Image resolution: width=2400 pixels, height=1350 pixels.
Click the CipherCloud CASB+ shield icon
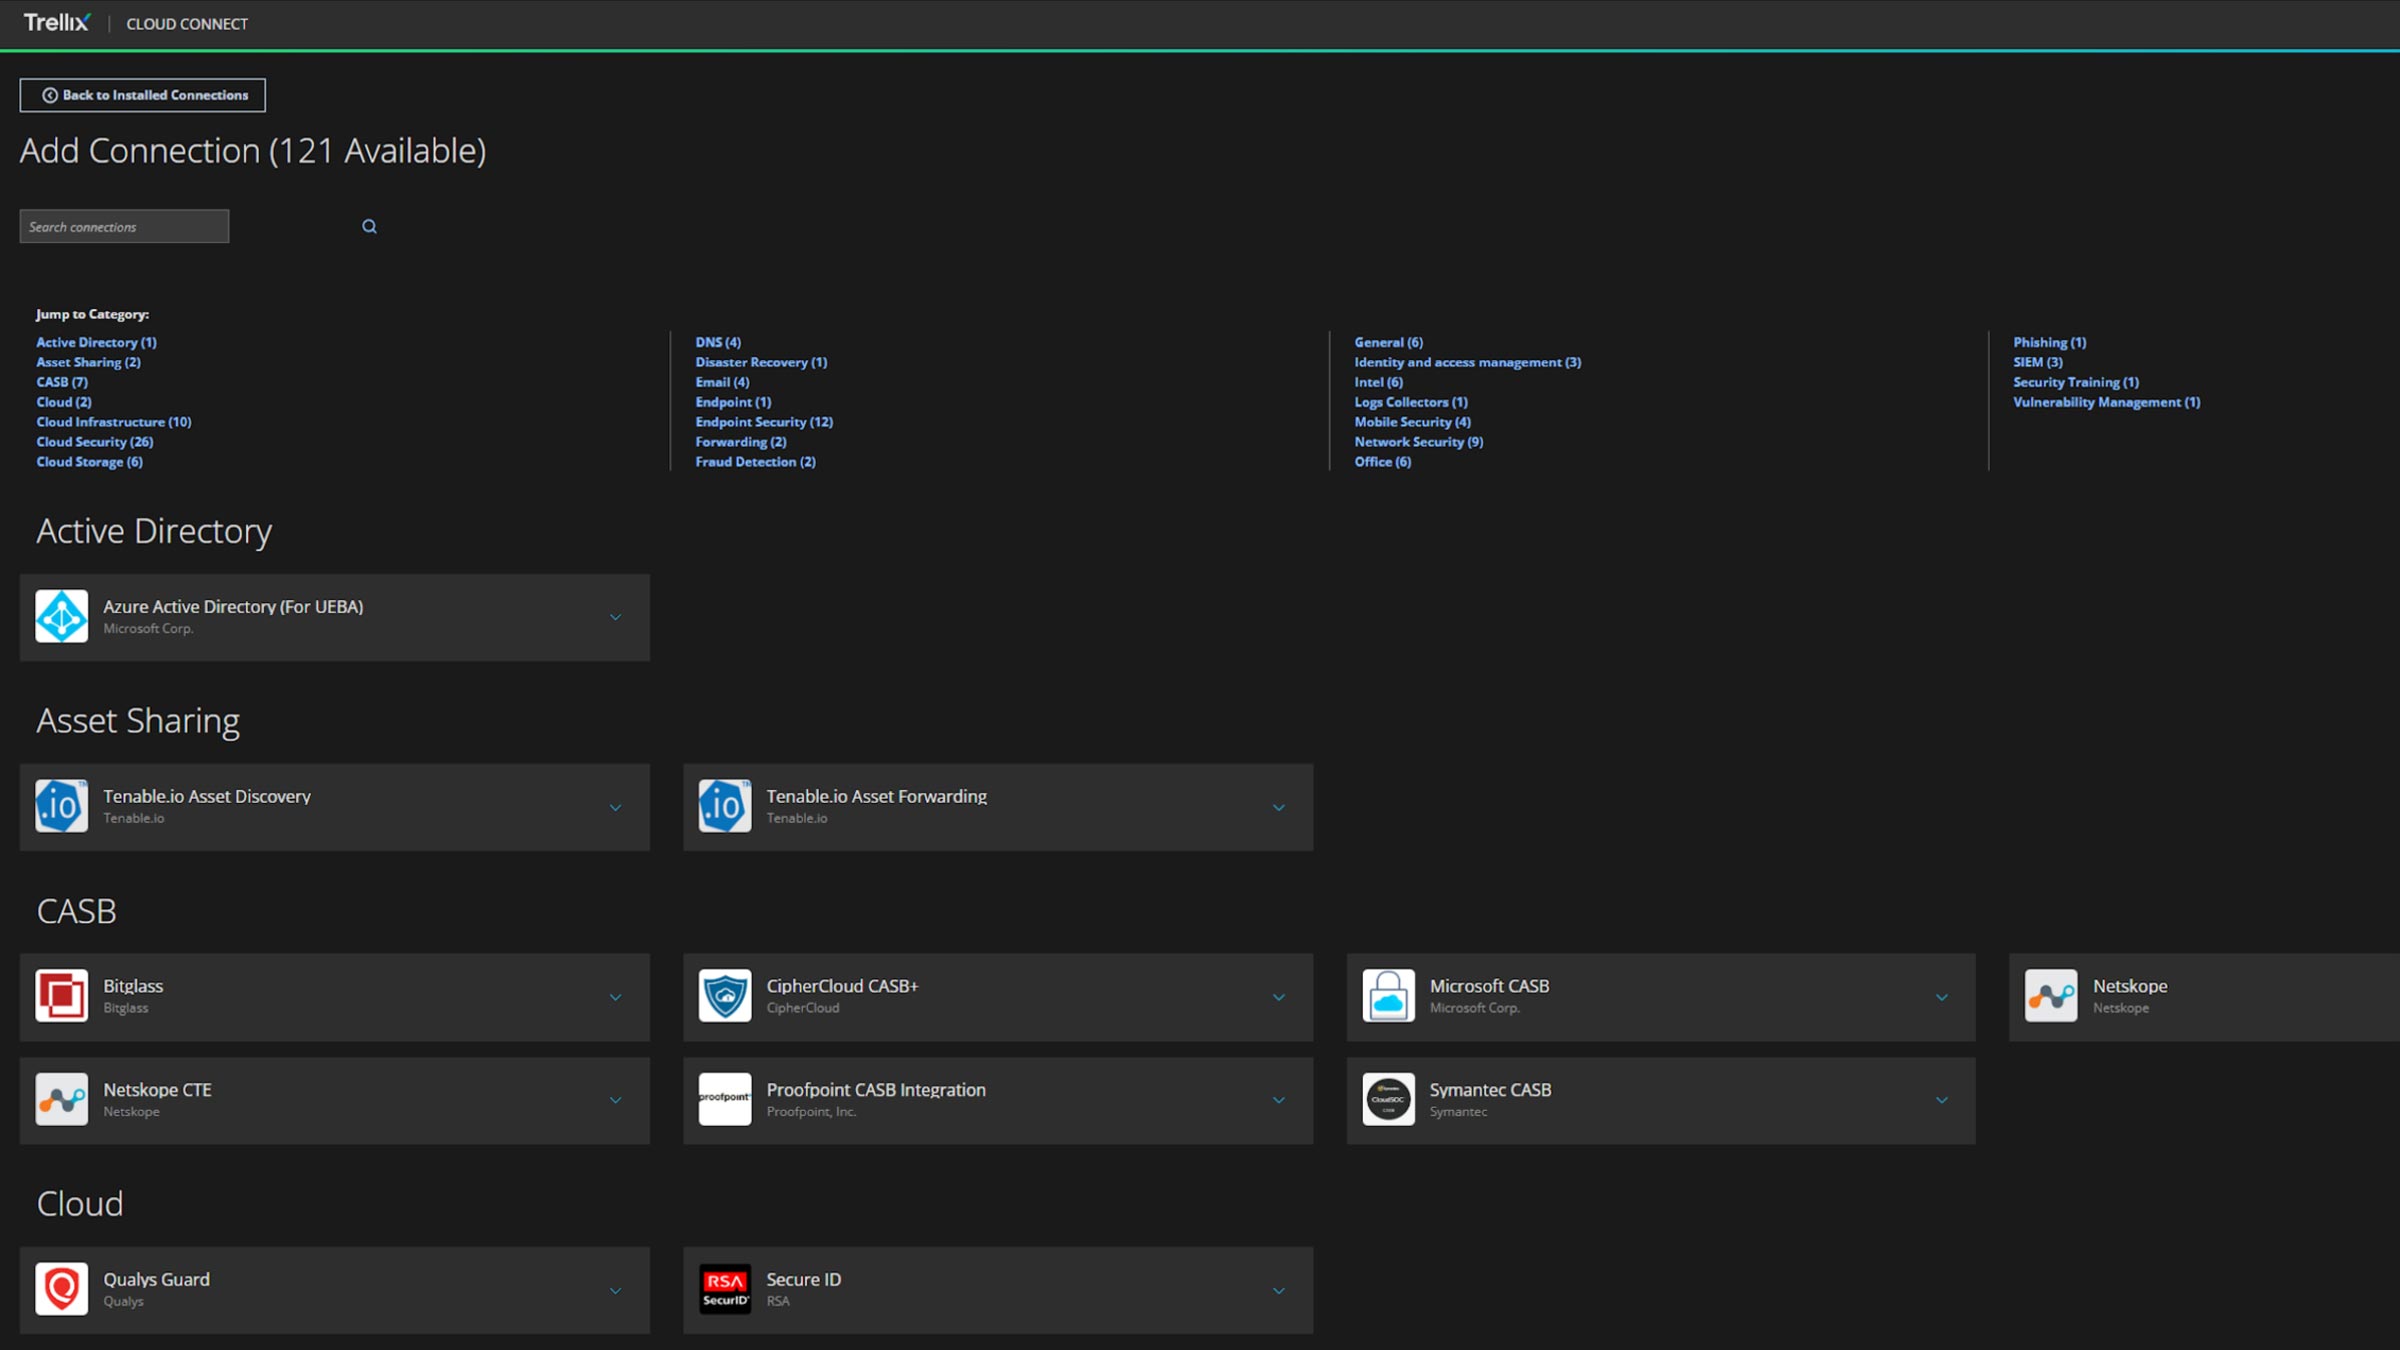725,996
